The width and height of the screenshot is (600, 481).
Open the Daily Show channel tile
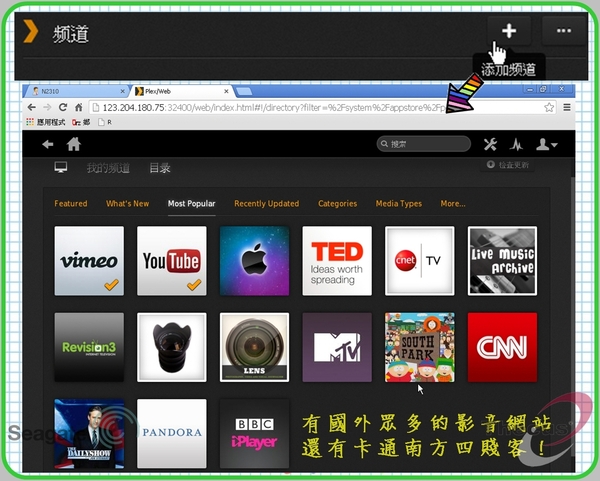coord(89,434)
